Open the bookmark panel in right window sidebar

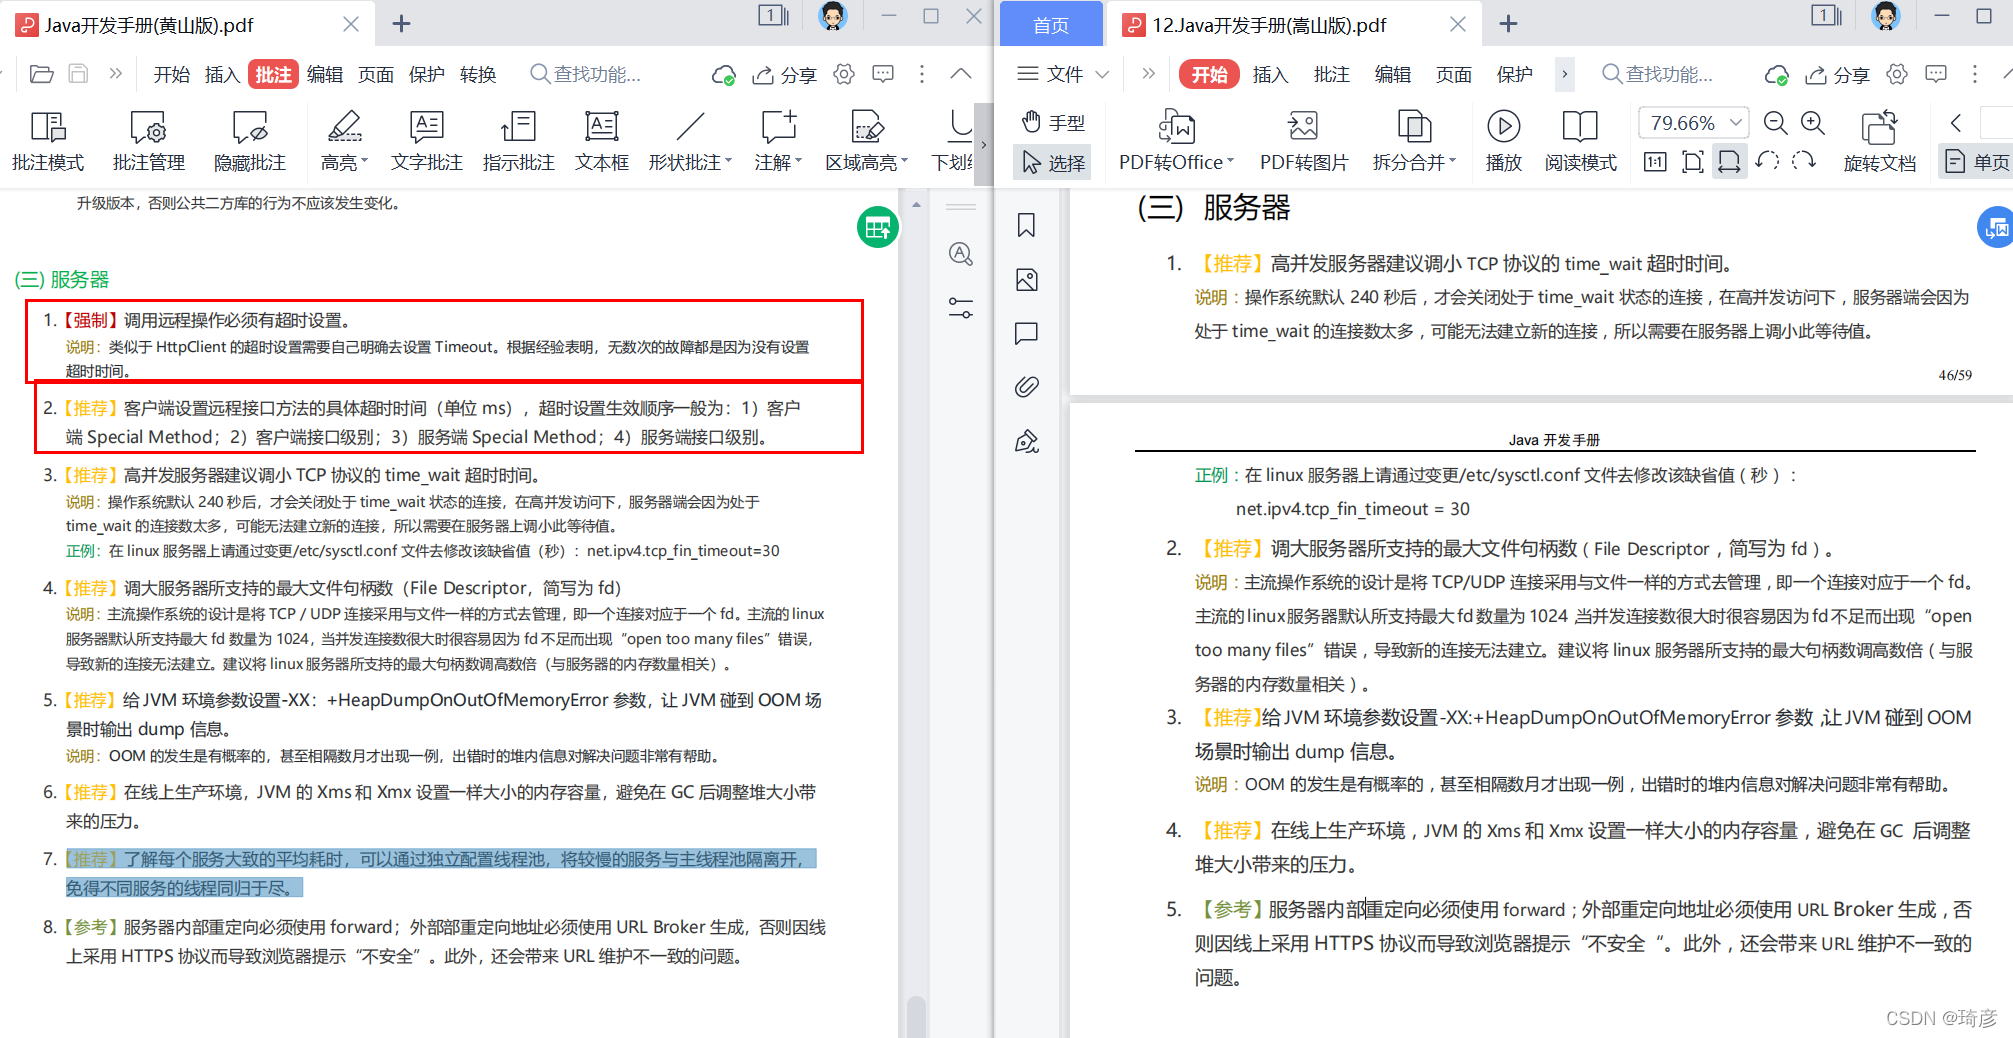(x=1026, y=225)
